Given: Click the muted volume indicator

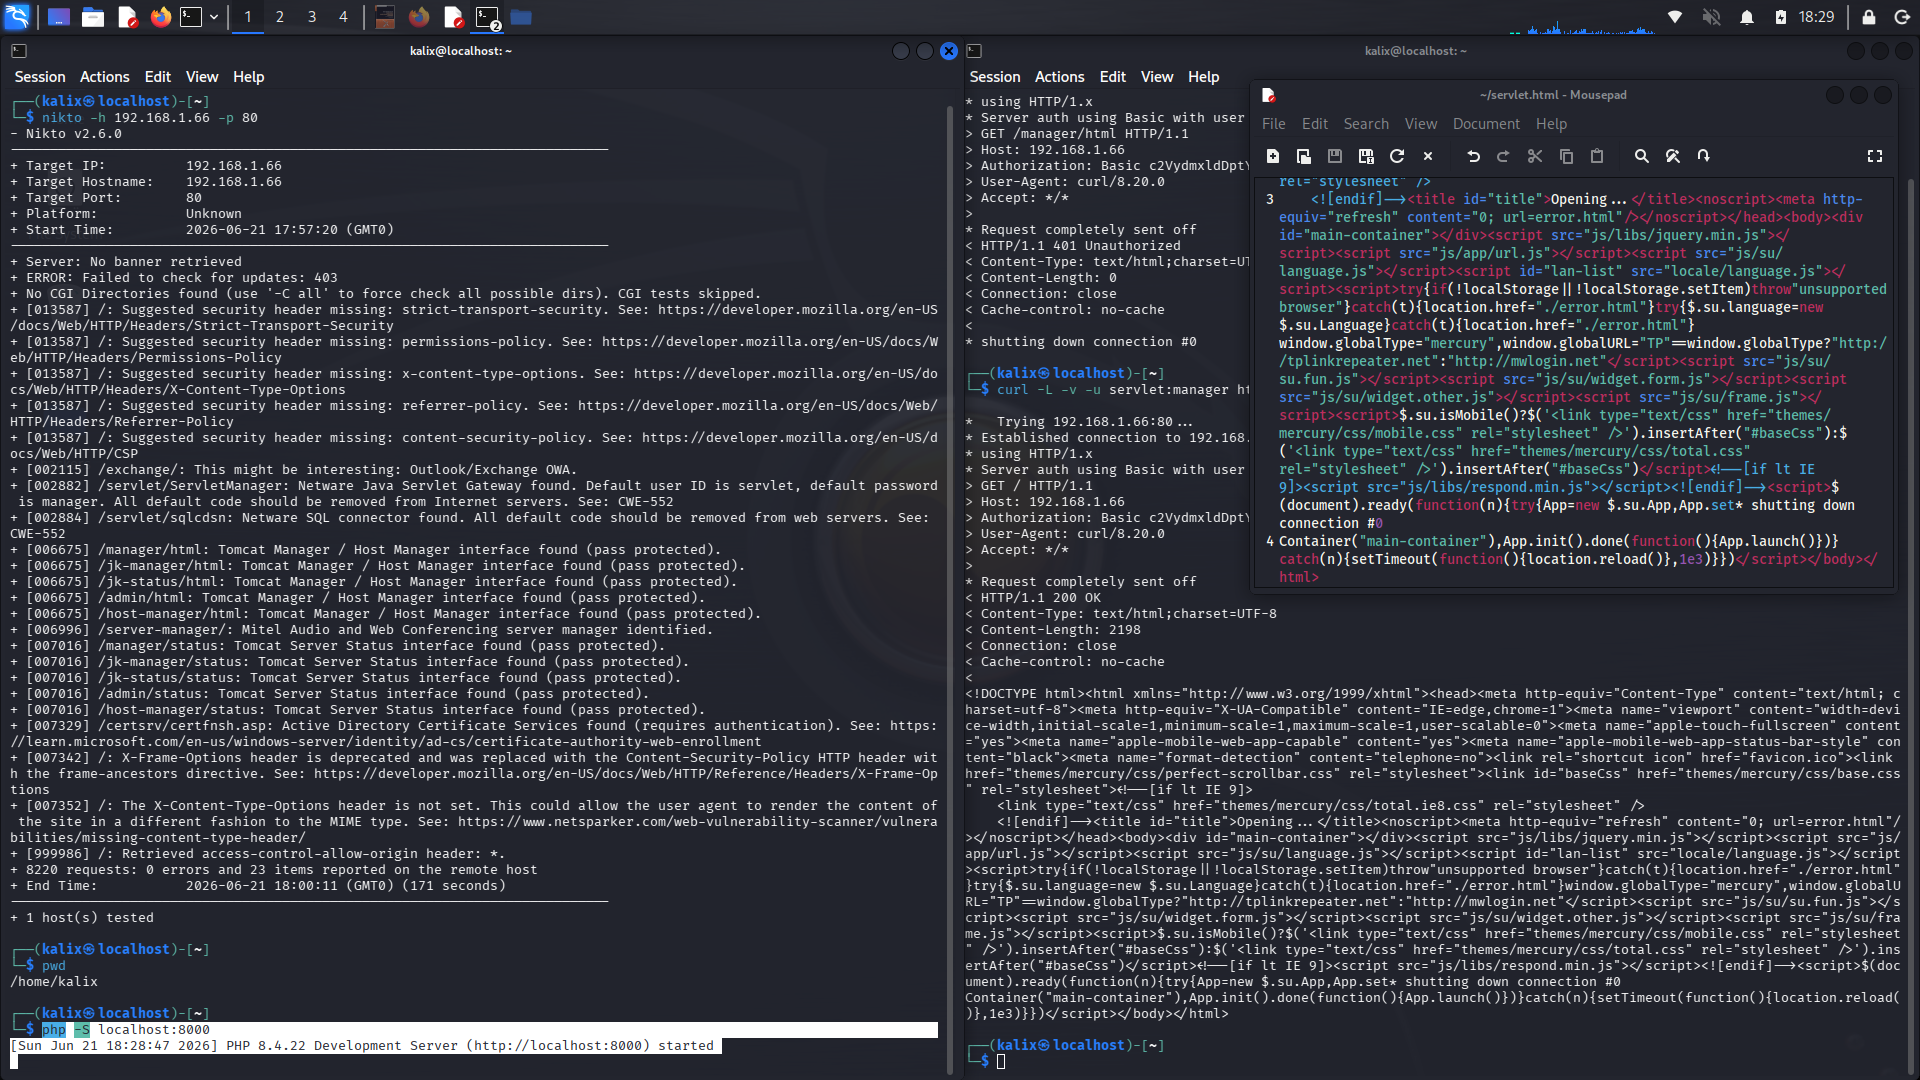Looking at the screenshot, I should point(1711,17).
